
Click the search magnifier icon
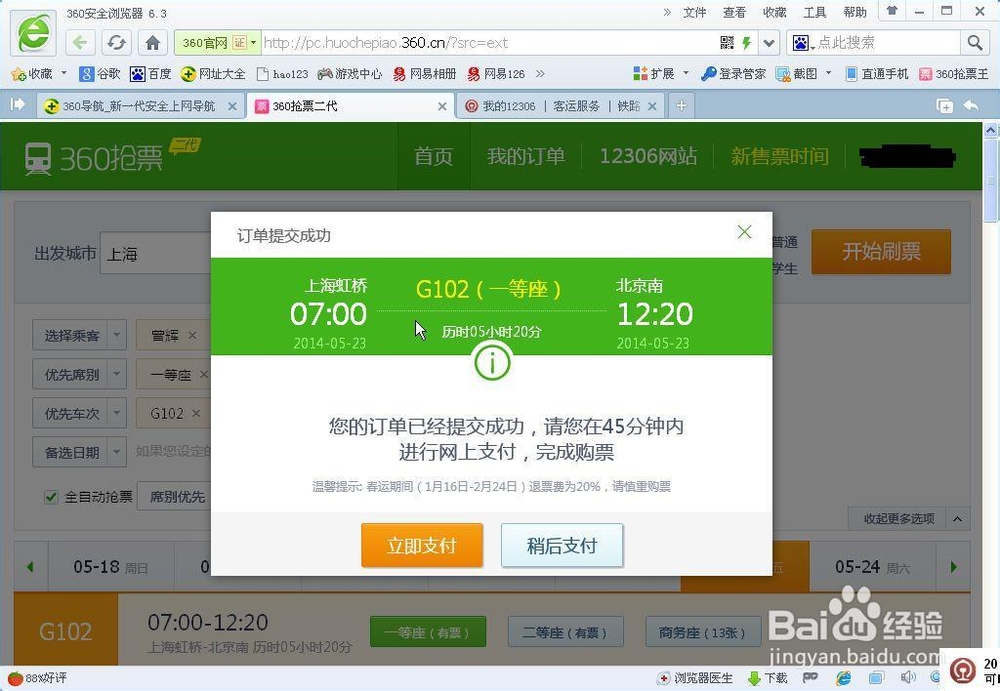974,43
